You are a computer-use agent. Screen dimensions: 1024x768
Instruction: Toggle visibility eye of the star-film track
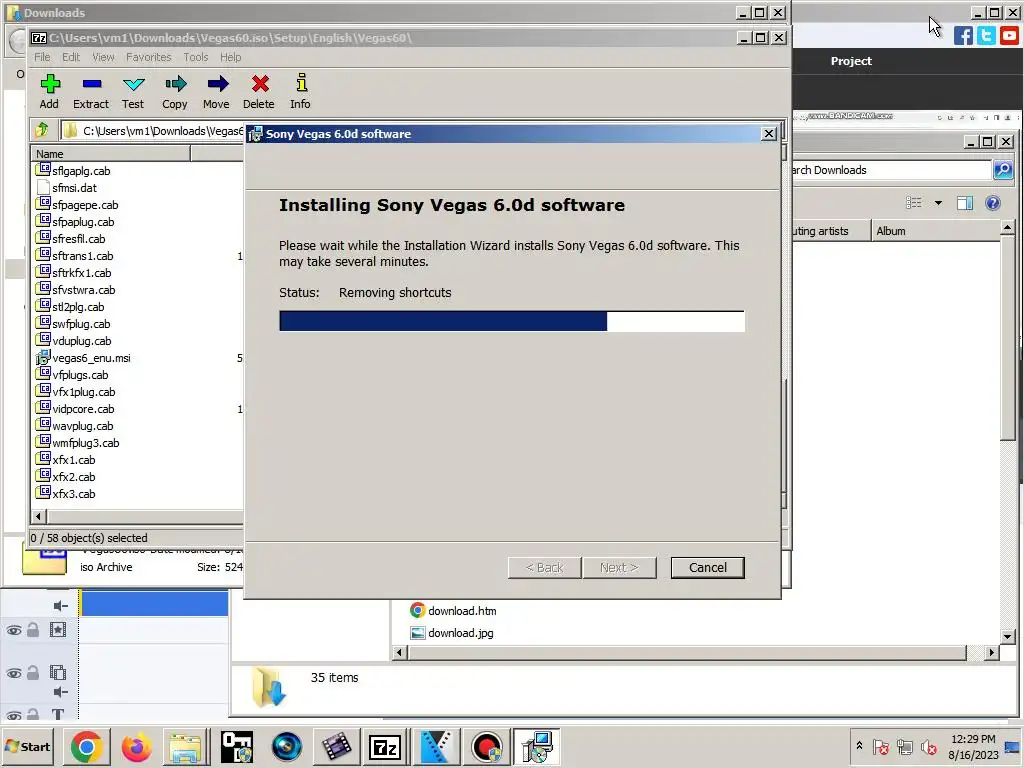pyautogui.click(x=14, y=630)
